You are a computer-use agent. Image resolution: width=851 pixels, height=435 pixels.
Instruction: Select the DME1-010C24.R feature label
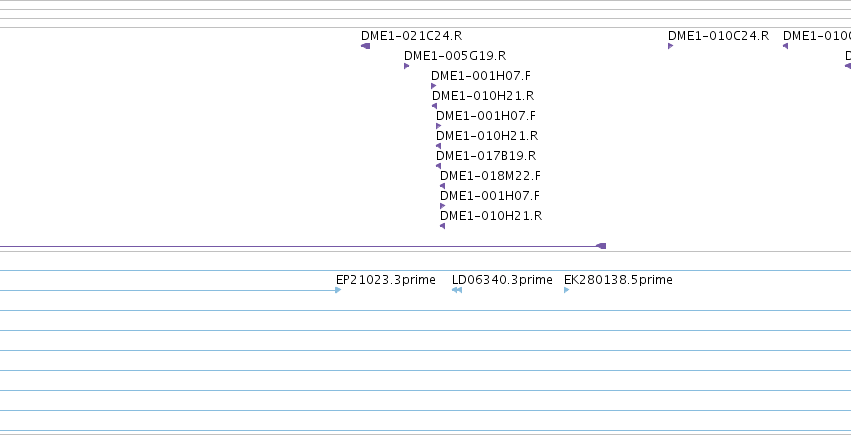point(718,36)
